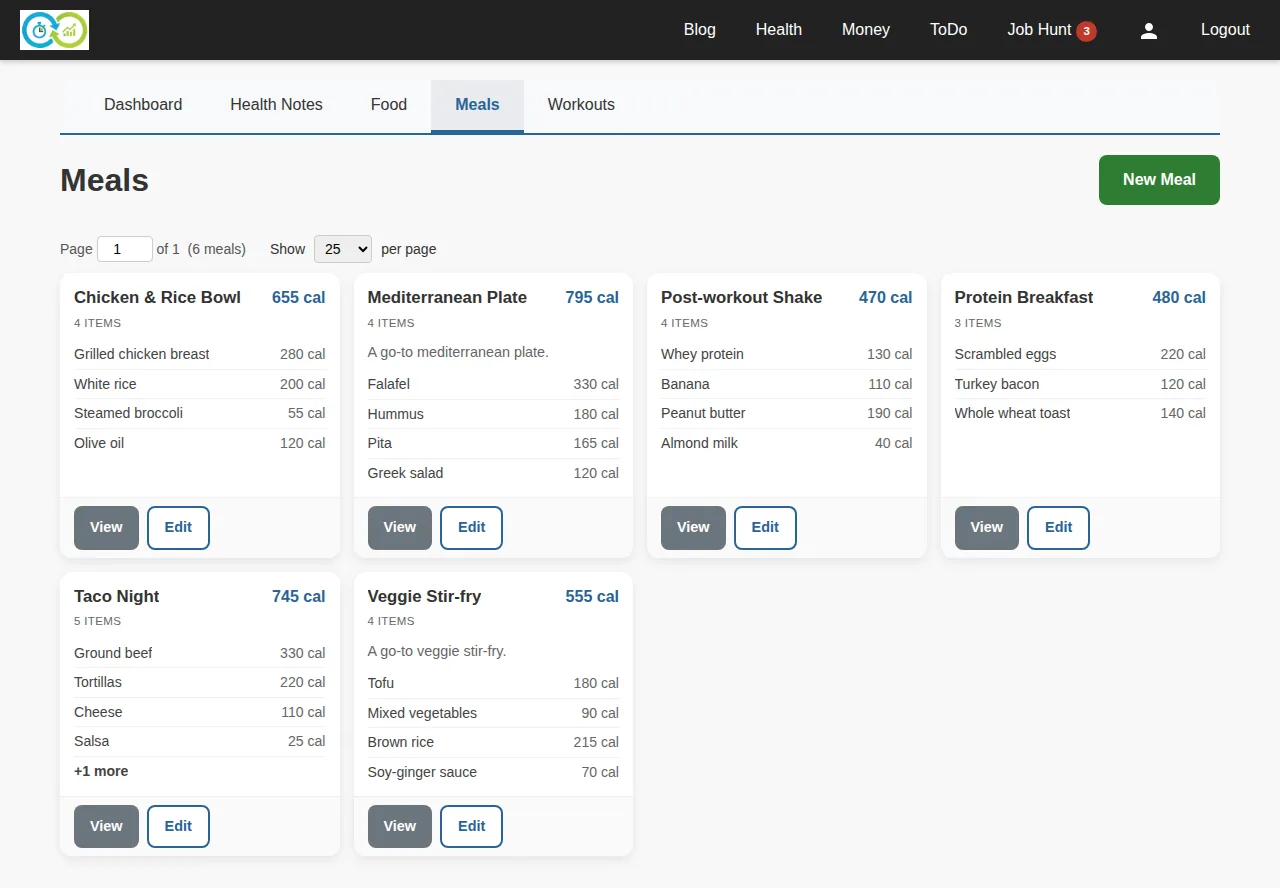Click the Whey protein item
The image size is (1280, 888).
click(787, 354)
